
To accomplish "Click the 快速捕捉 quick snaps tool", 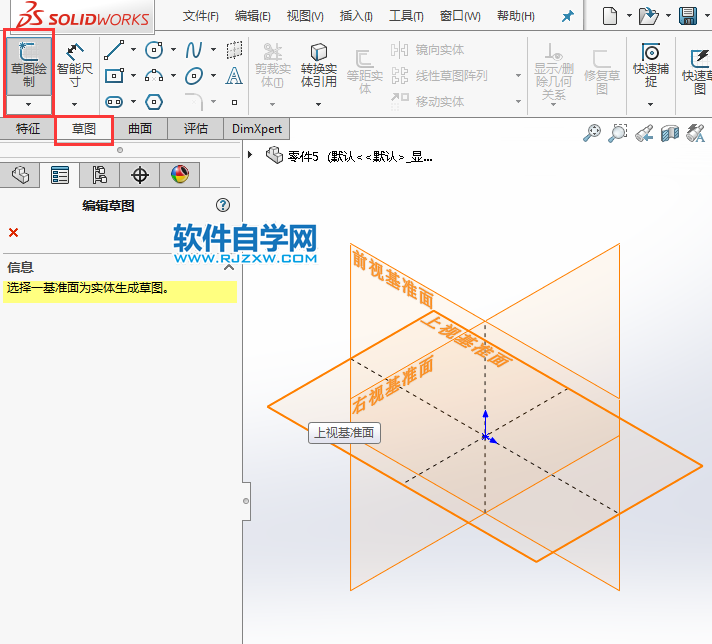I will tap(651, 66).
